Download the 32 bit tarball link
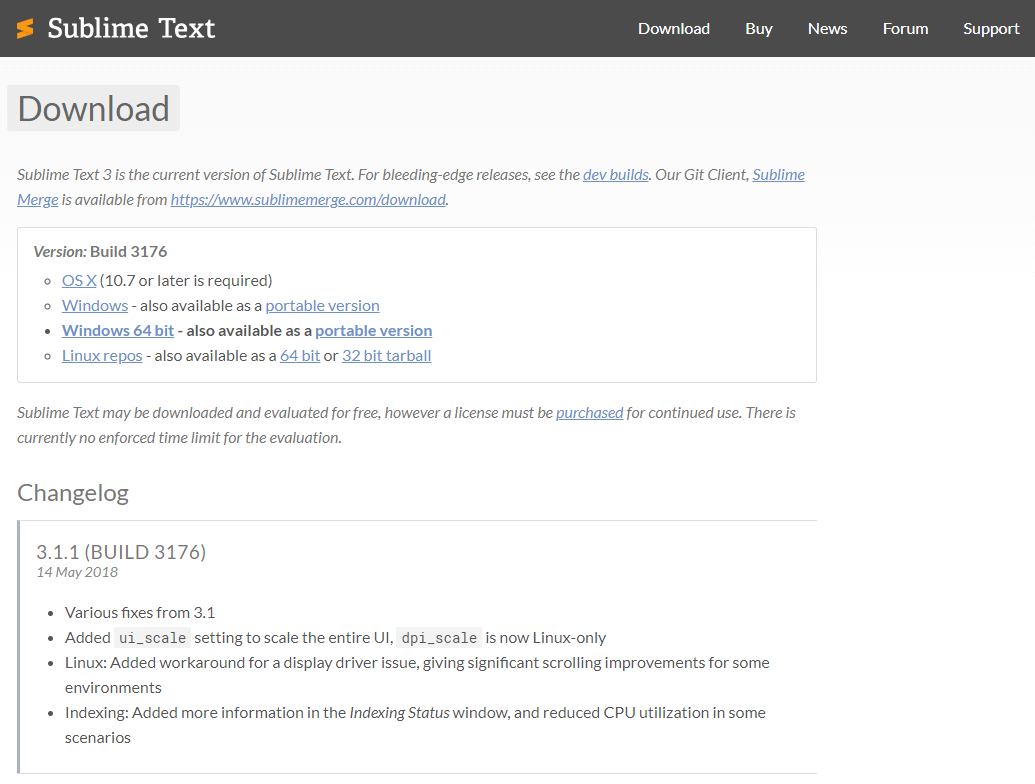1035x784 pixels. (x=386, y=356)
